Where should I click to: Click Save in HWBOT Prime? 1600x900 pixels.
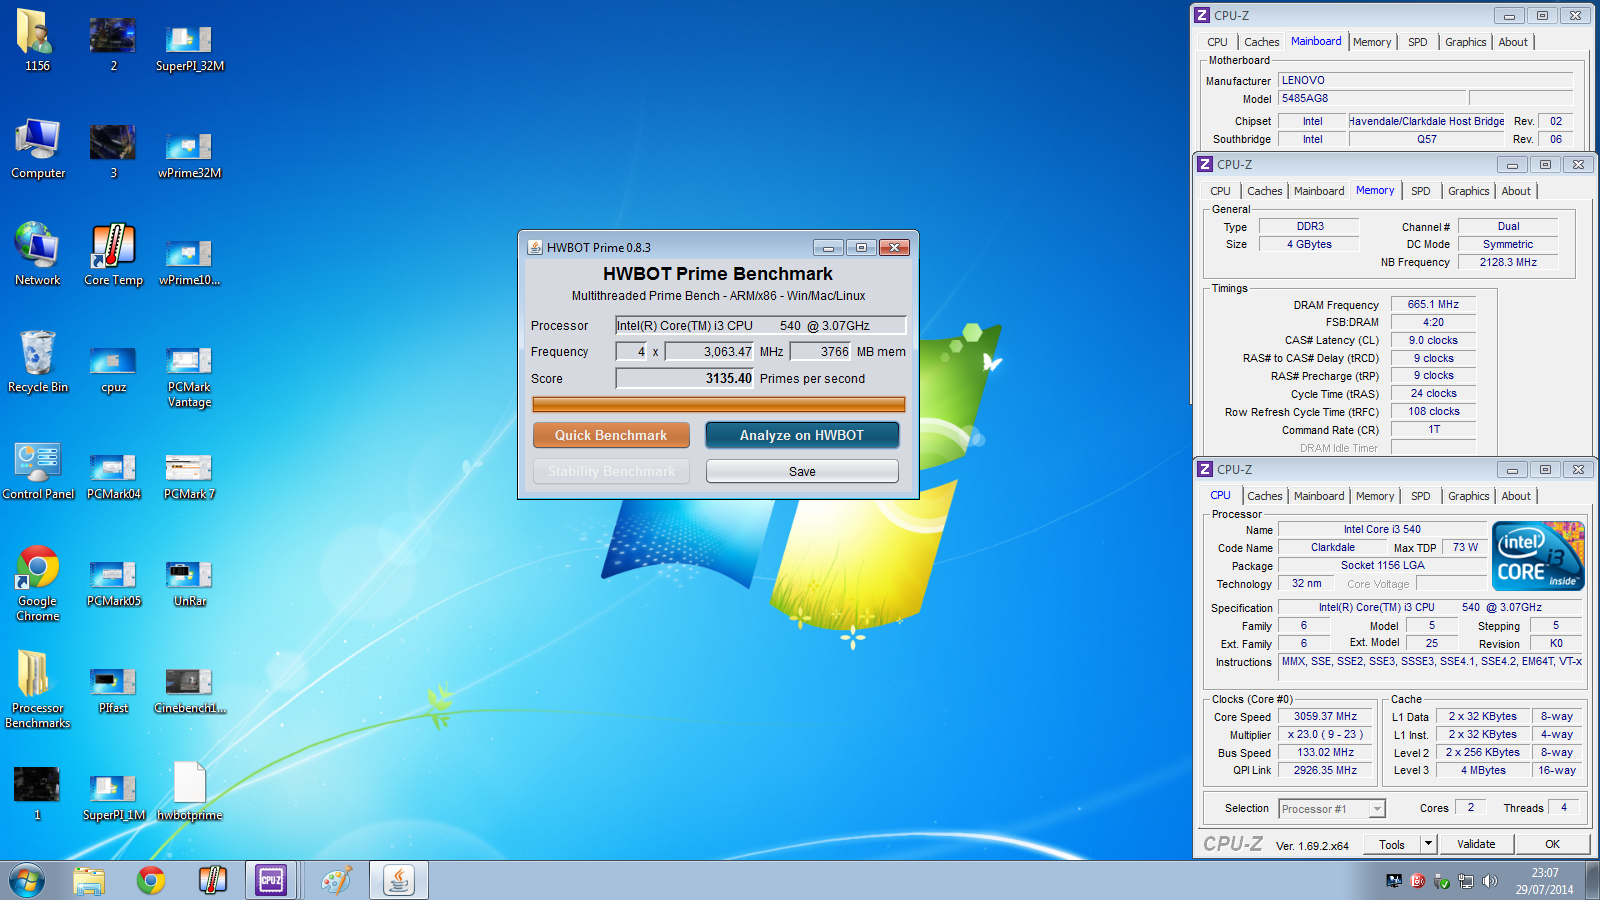coord(802,471)
